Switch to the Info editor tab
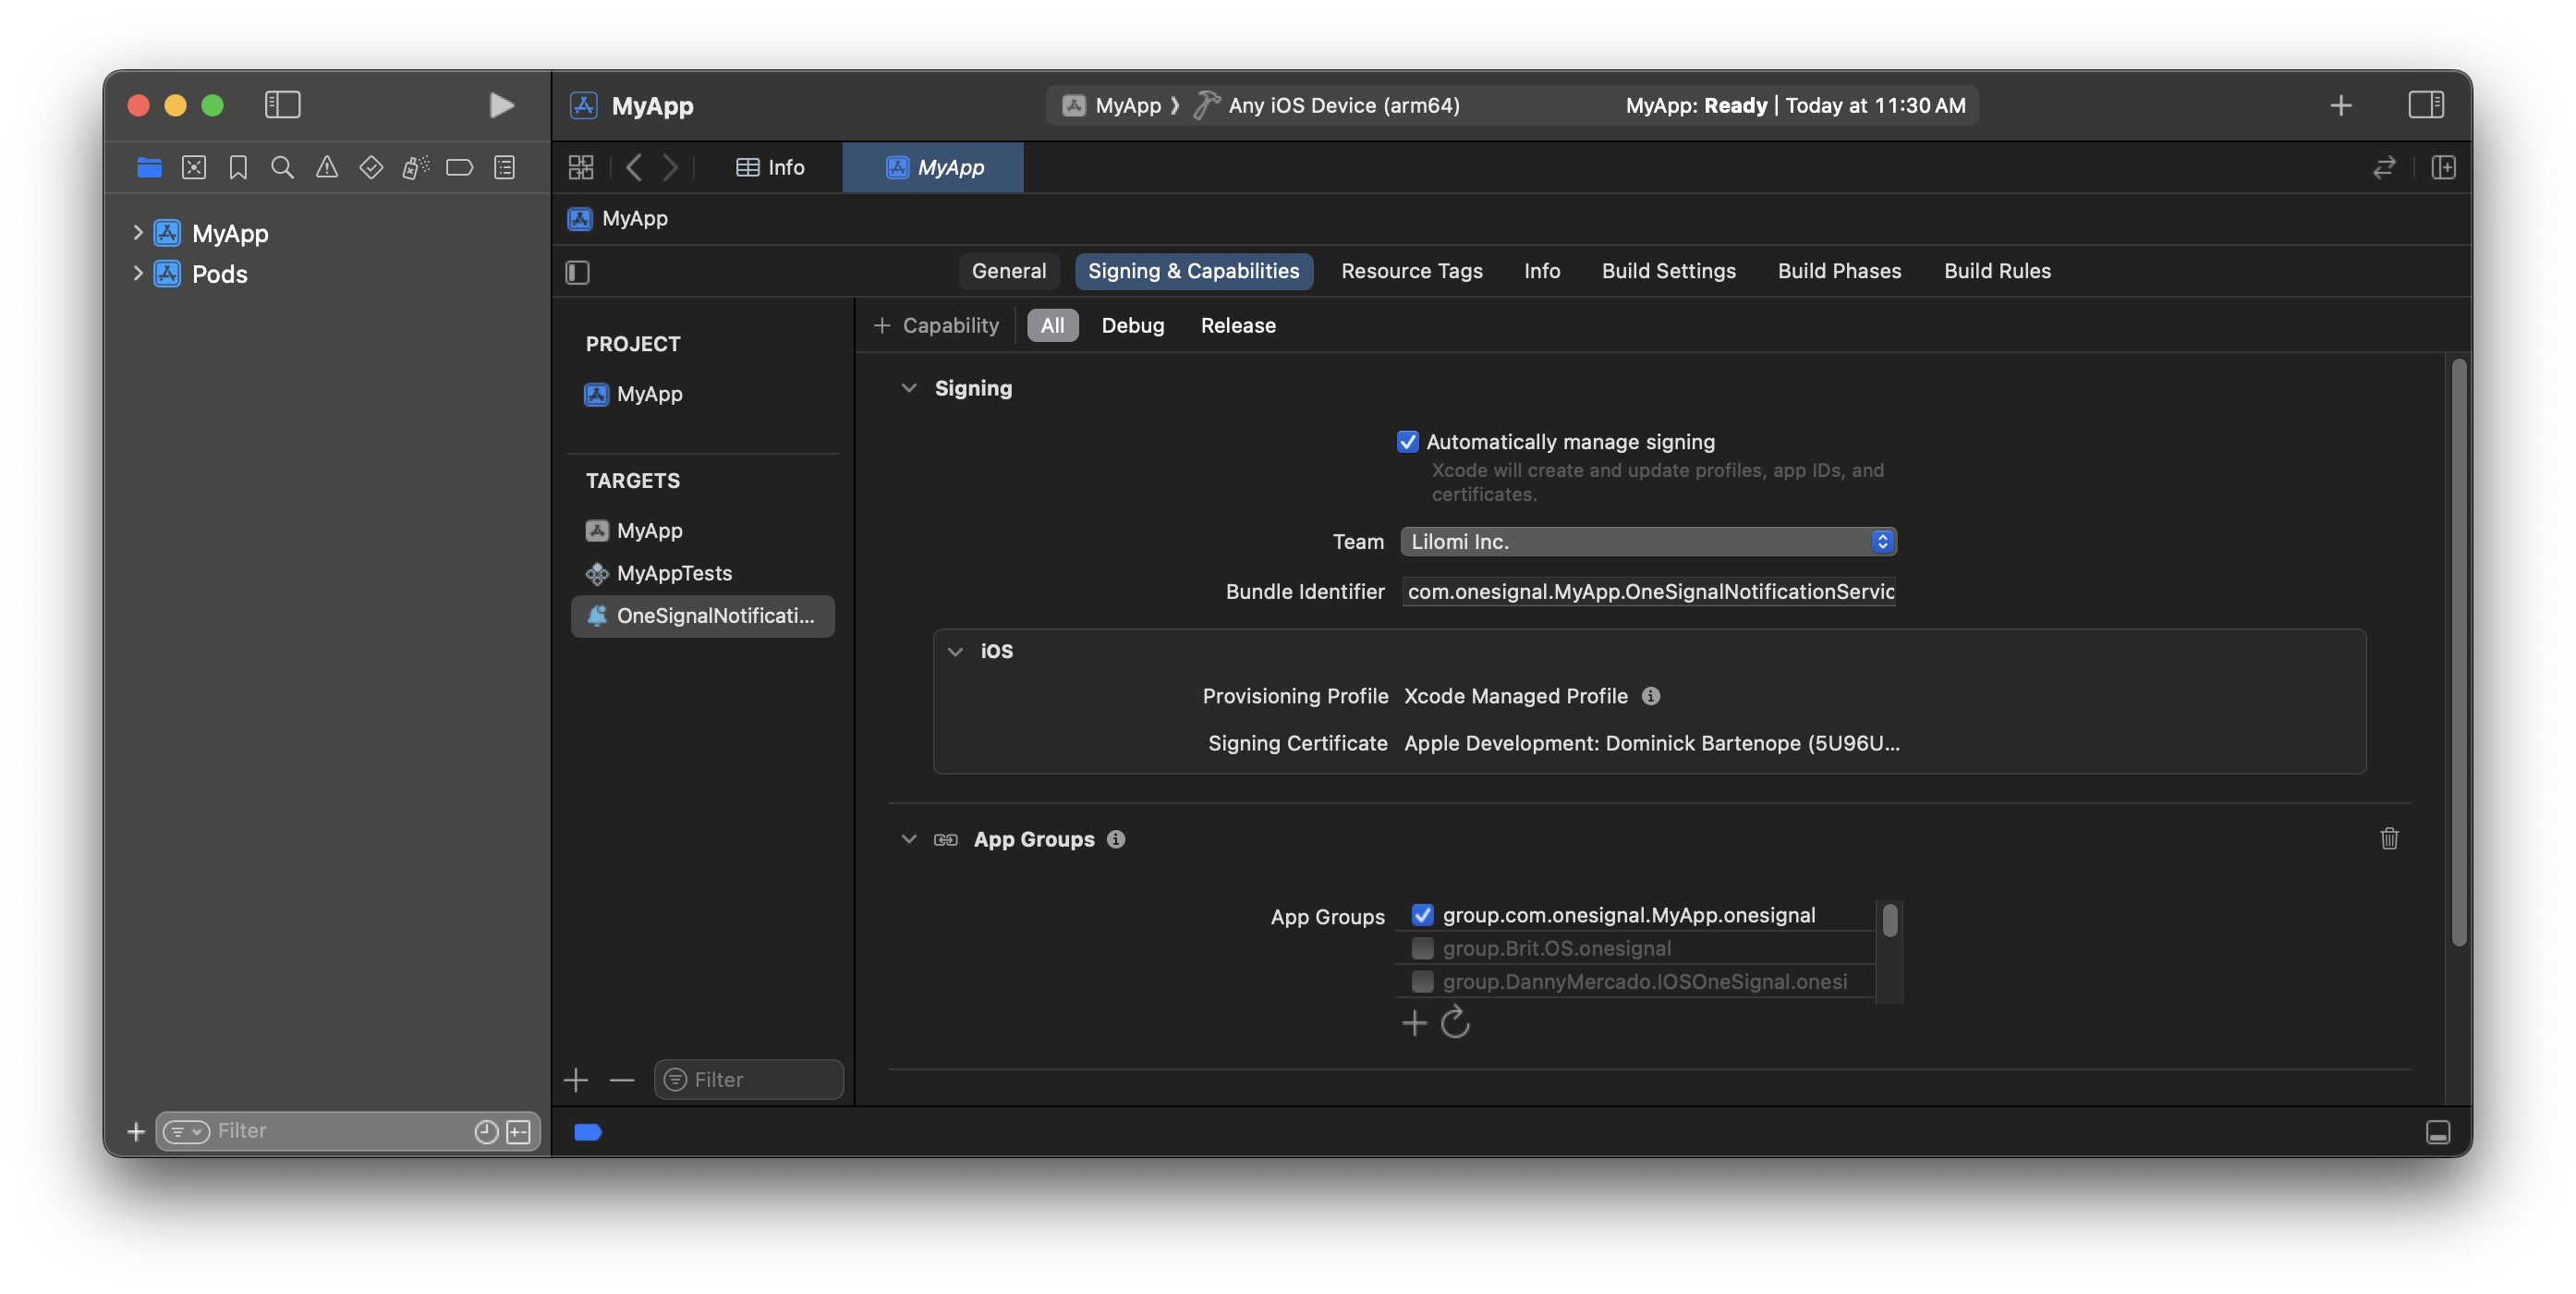The image size is (2576, 1294). 770,167
